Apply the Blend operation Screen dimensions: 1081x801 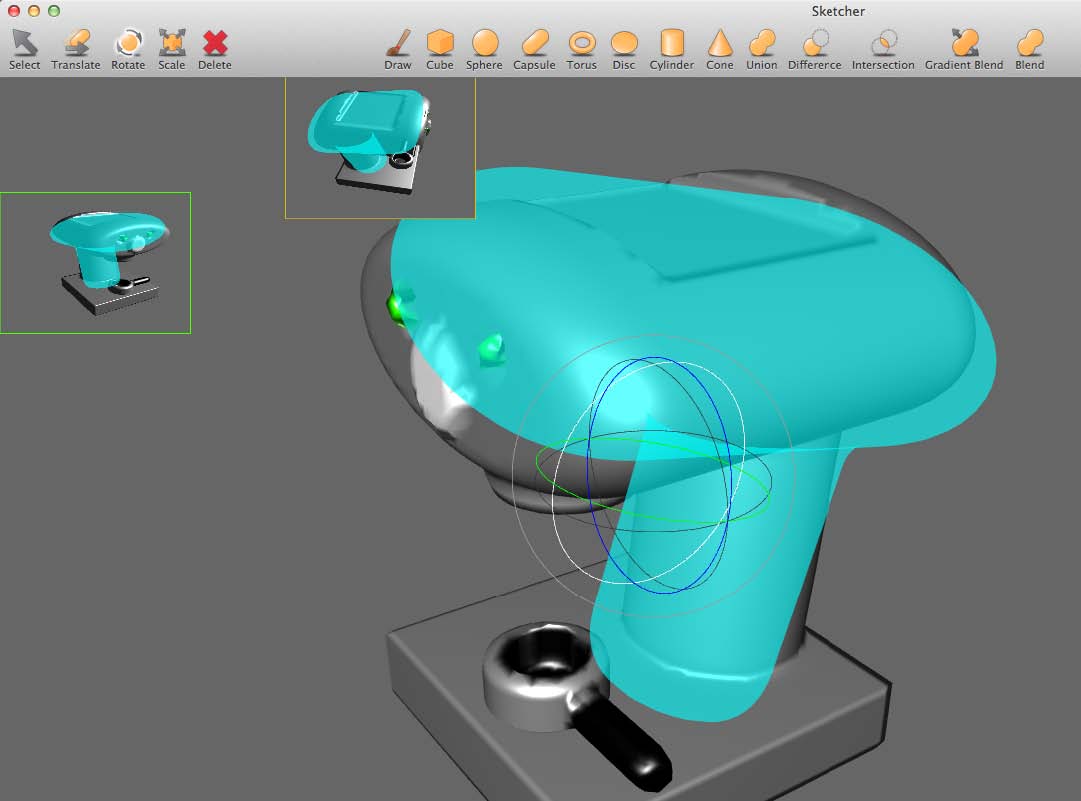1029,50
